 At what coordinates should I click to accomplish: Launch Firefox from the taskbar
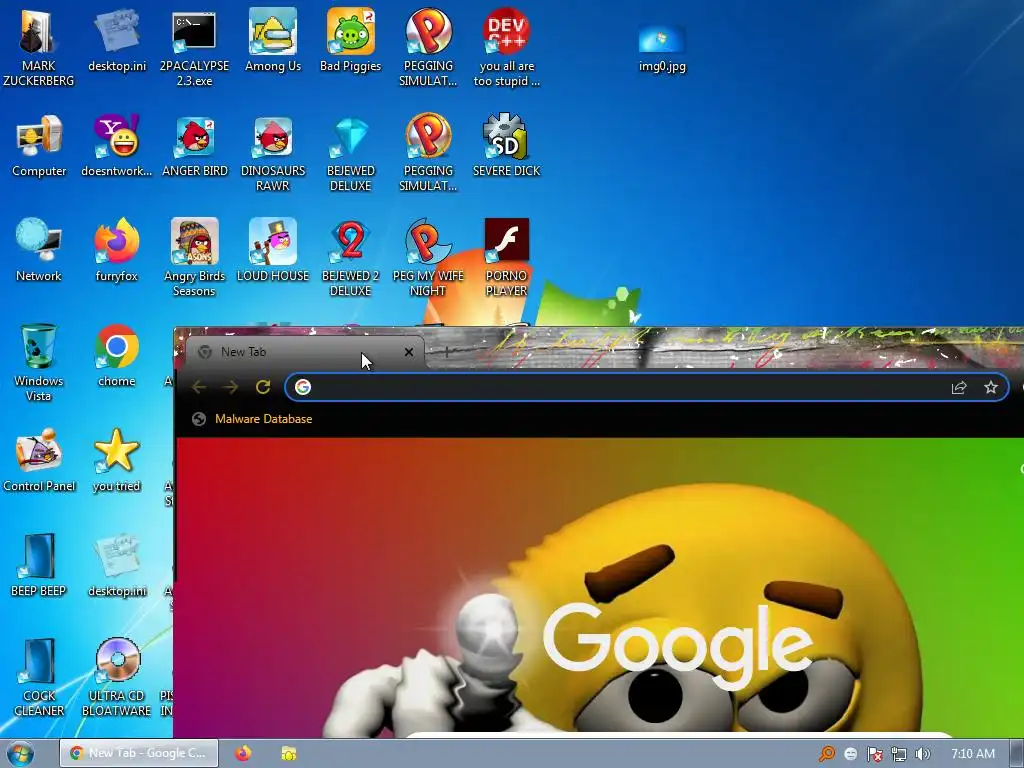(243, 753)
